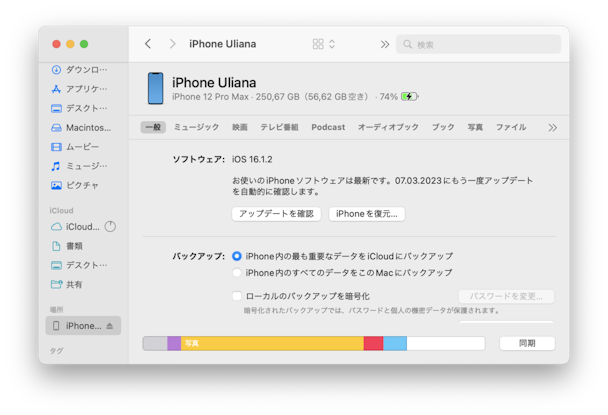Click the white free space storage segment
The height and width of the screenshot is (415, 608).
[446, 343]
